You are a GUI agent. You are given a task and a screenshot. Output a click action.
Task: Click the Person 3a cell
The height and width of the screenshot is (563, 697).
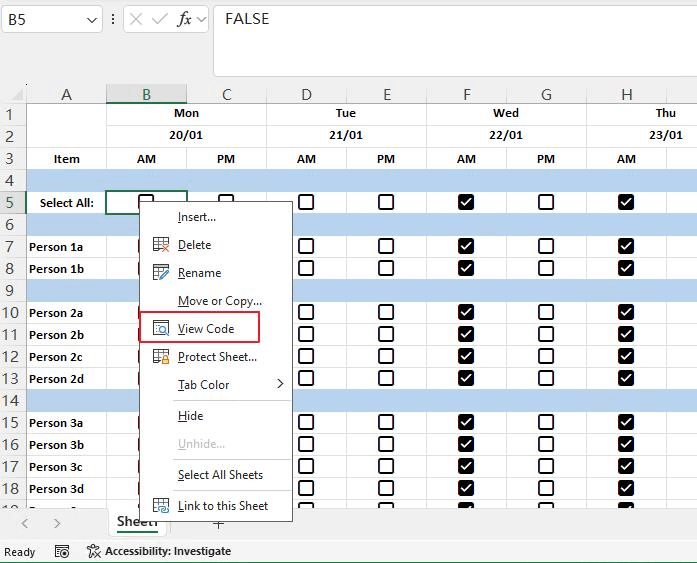pyautogui.click(x=66, y=423)
